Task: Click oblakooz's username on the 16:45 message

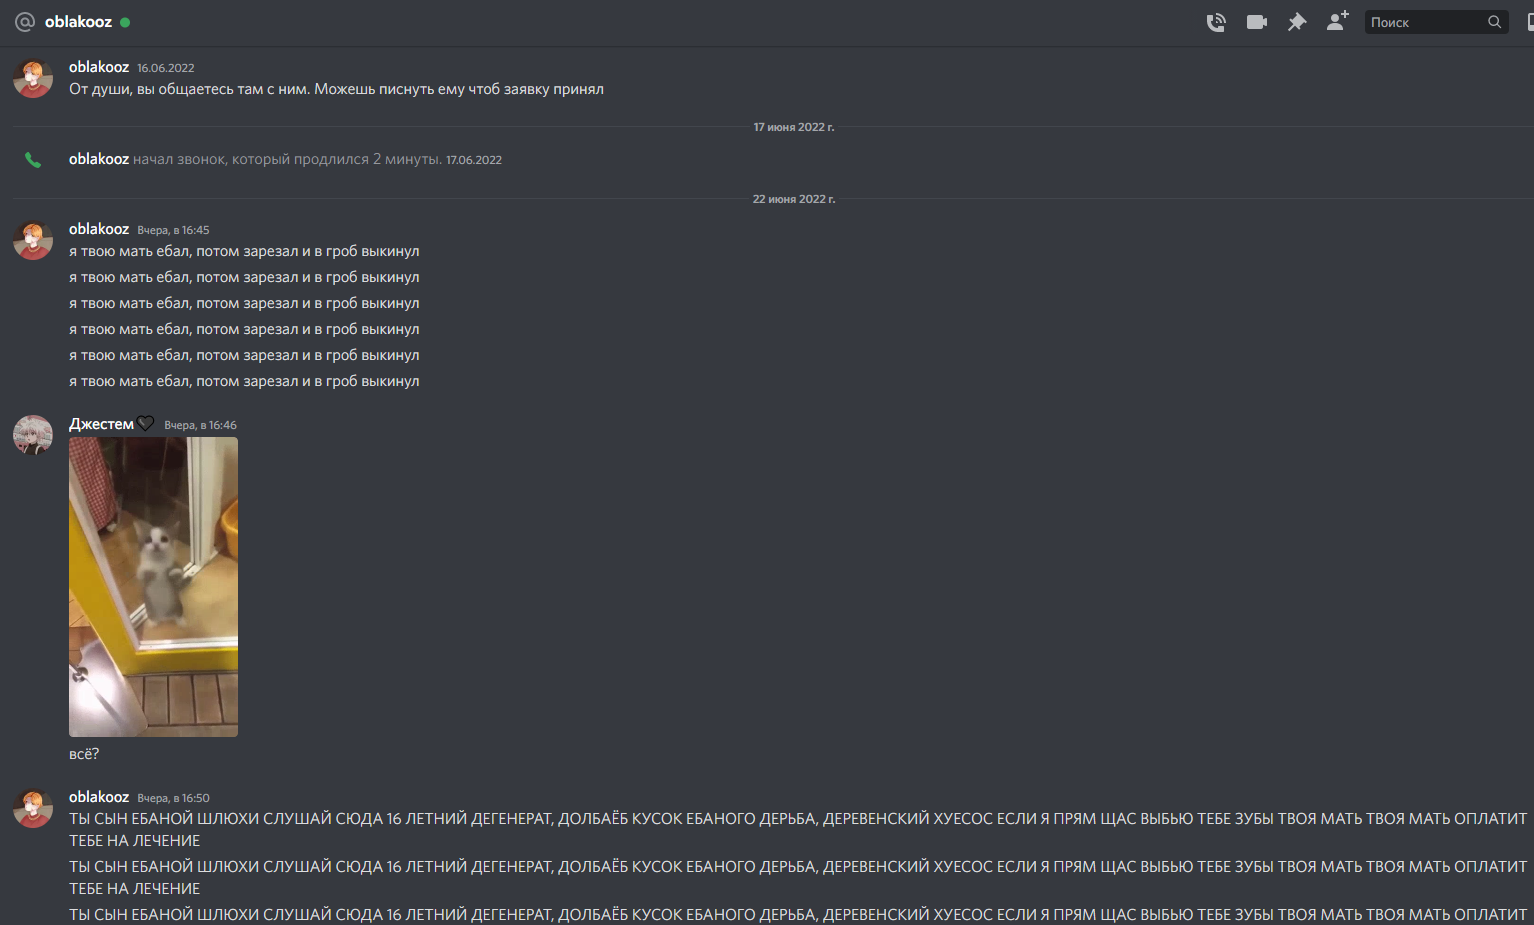Action: 99,229
